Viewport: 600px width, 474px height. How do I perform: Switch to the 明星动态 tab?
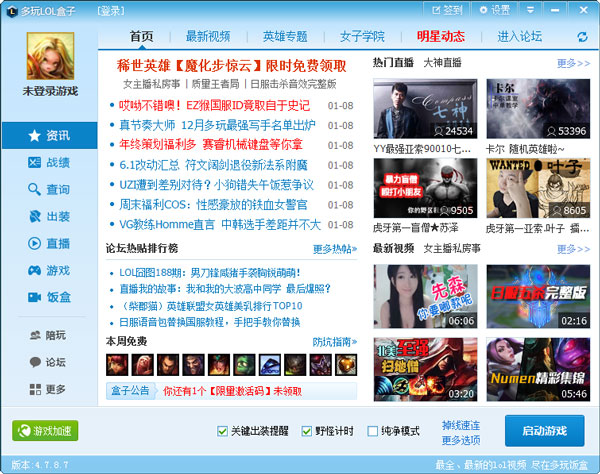pos(441,36)
